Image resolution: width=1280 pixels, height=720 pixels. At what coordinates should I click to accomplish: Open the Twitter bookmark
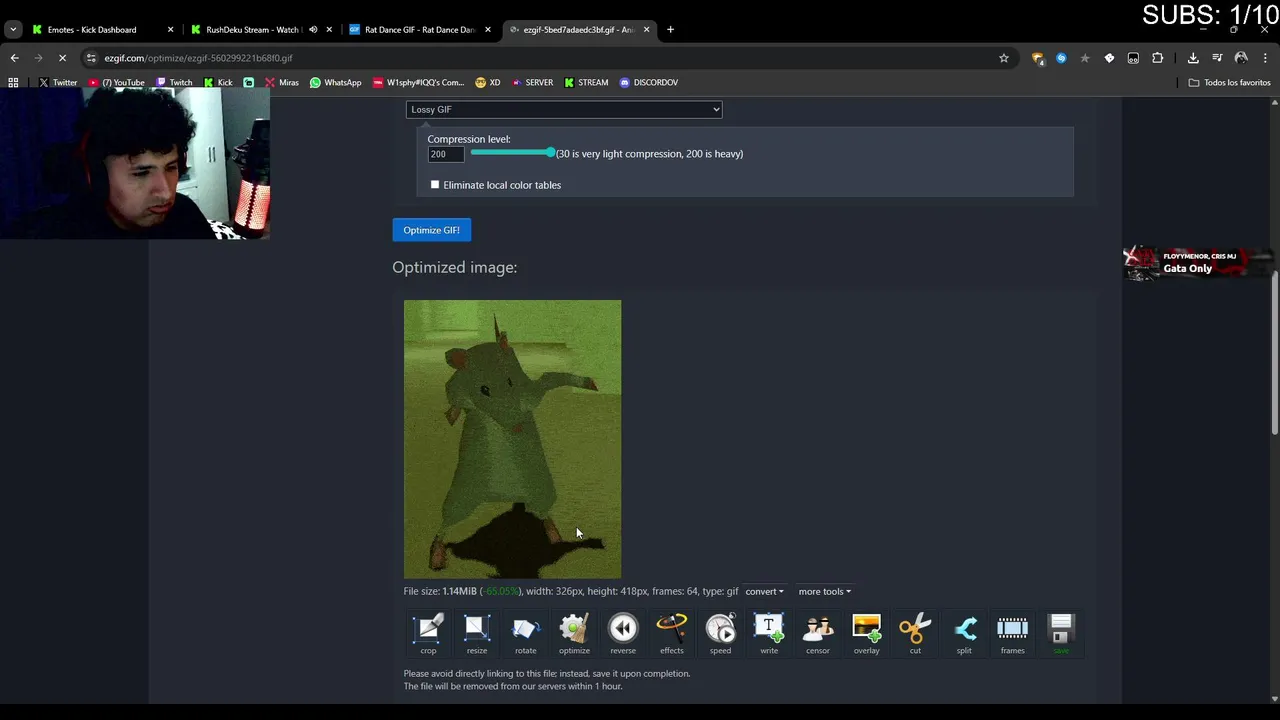pos(57,83)
